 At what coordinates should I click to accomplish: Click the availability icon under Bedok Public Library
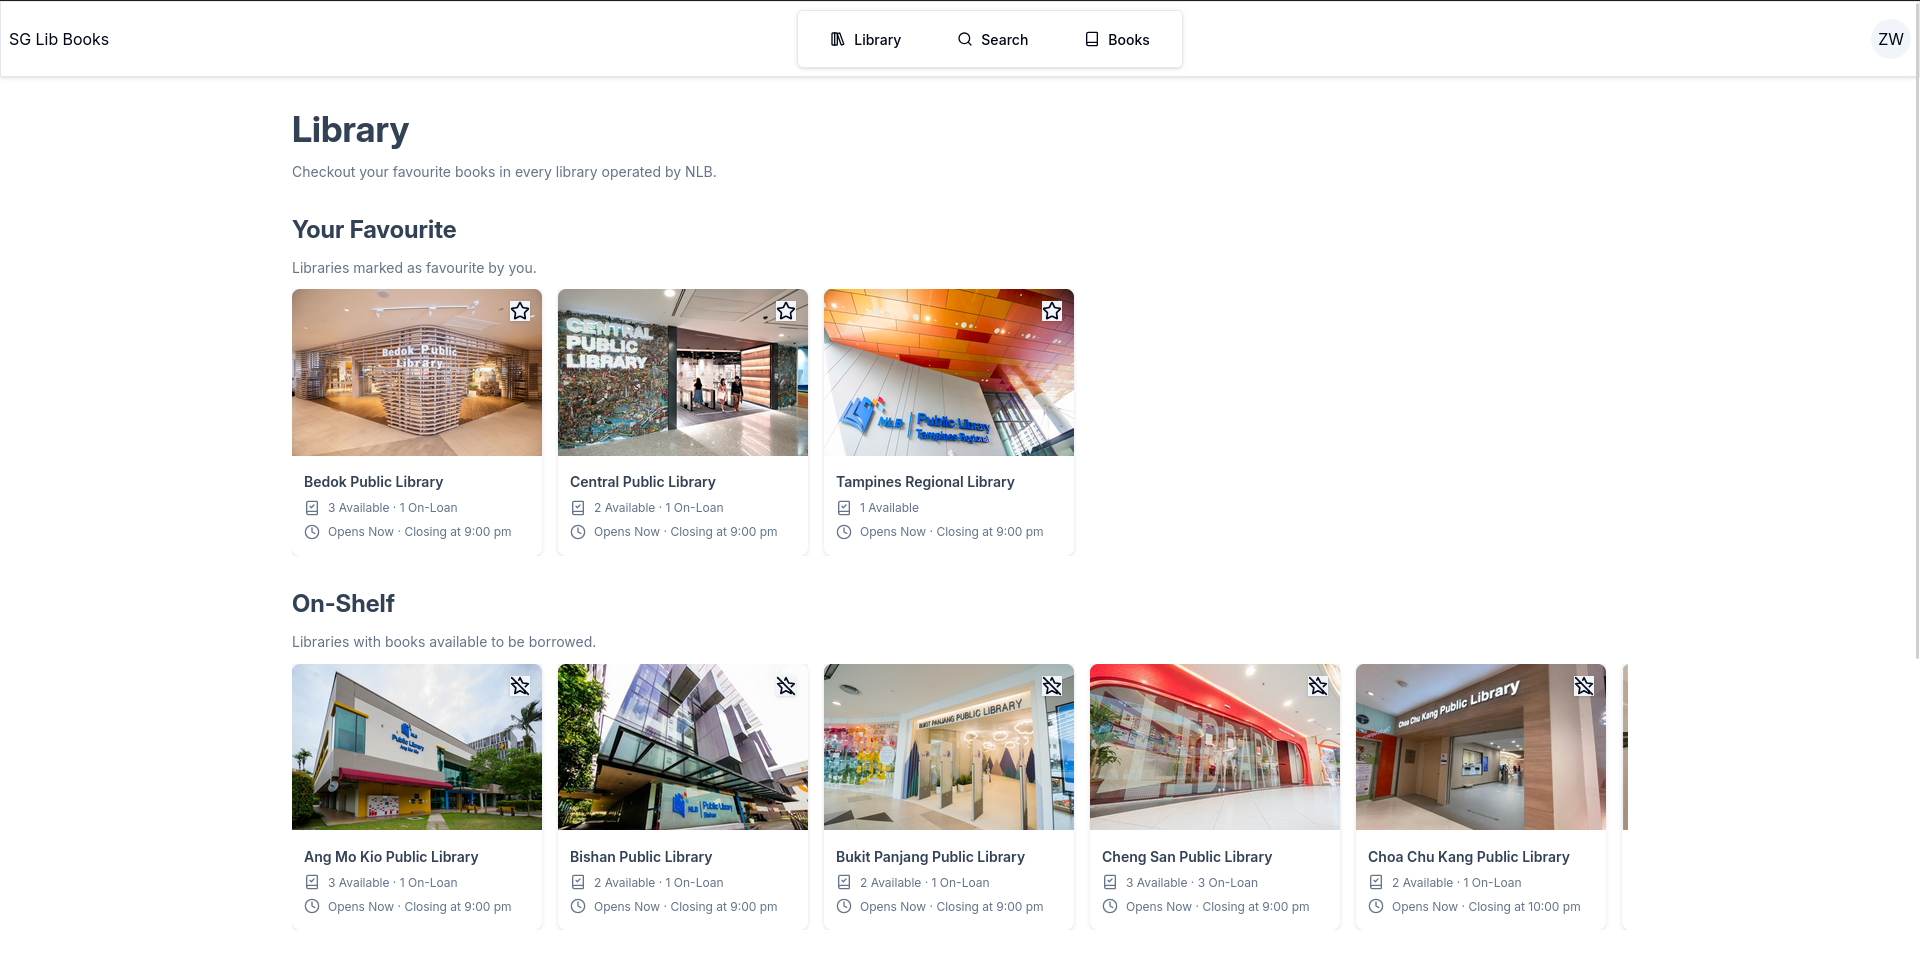312,508
